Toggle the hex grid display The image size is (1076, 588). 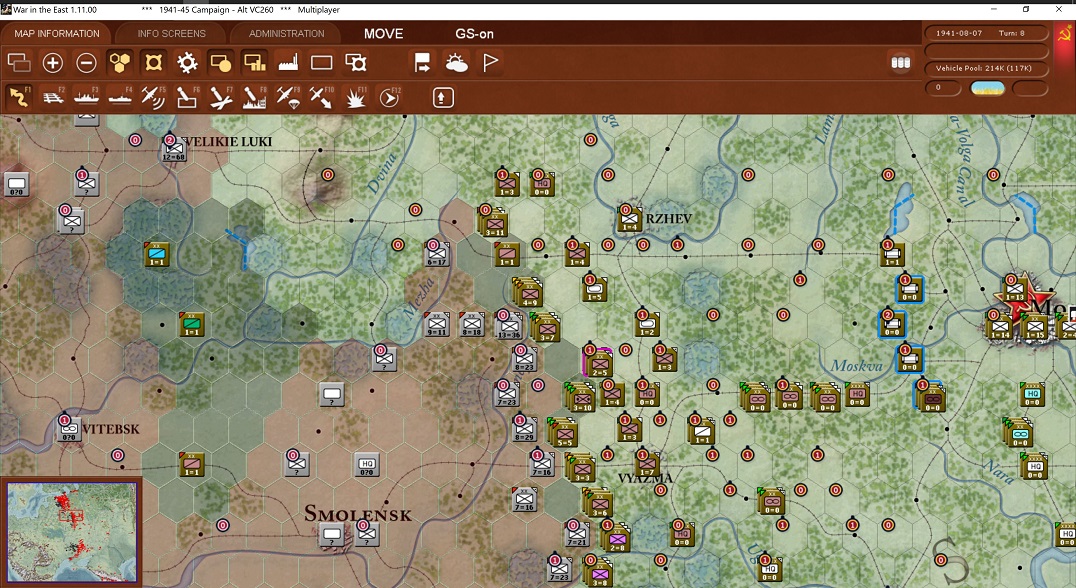click(x=119, y=63)
